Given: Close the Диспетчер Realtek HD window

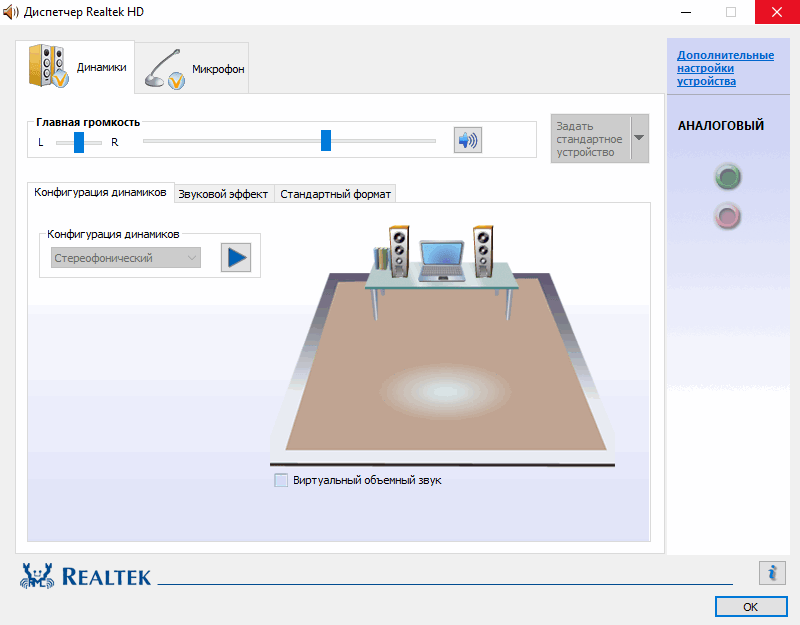Looking at the screenshot, I should coord(777,12).
